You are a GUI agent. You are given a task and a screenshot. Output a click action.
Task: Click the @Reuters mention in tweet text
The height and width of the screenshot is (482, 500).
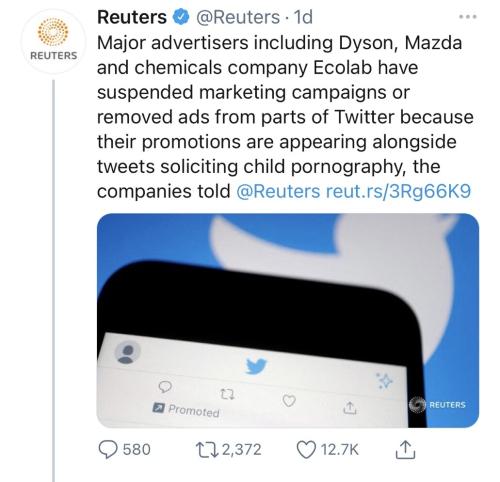(x=278, y=191)
